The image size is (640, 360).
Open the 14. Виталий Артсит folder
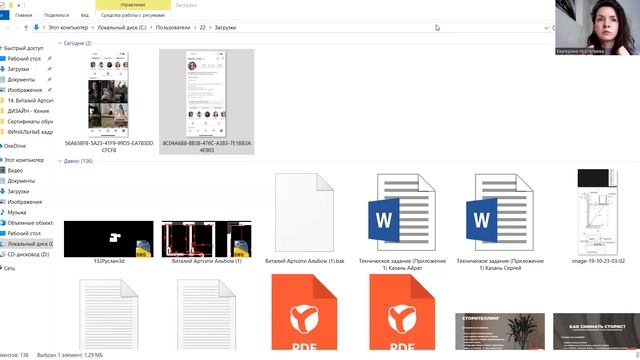pos(30,100)
